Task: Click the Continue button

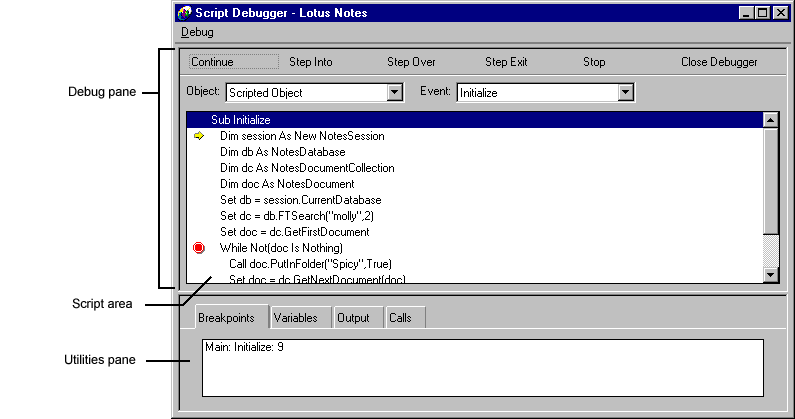Action: 233,62
